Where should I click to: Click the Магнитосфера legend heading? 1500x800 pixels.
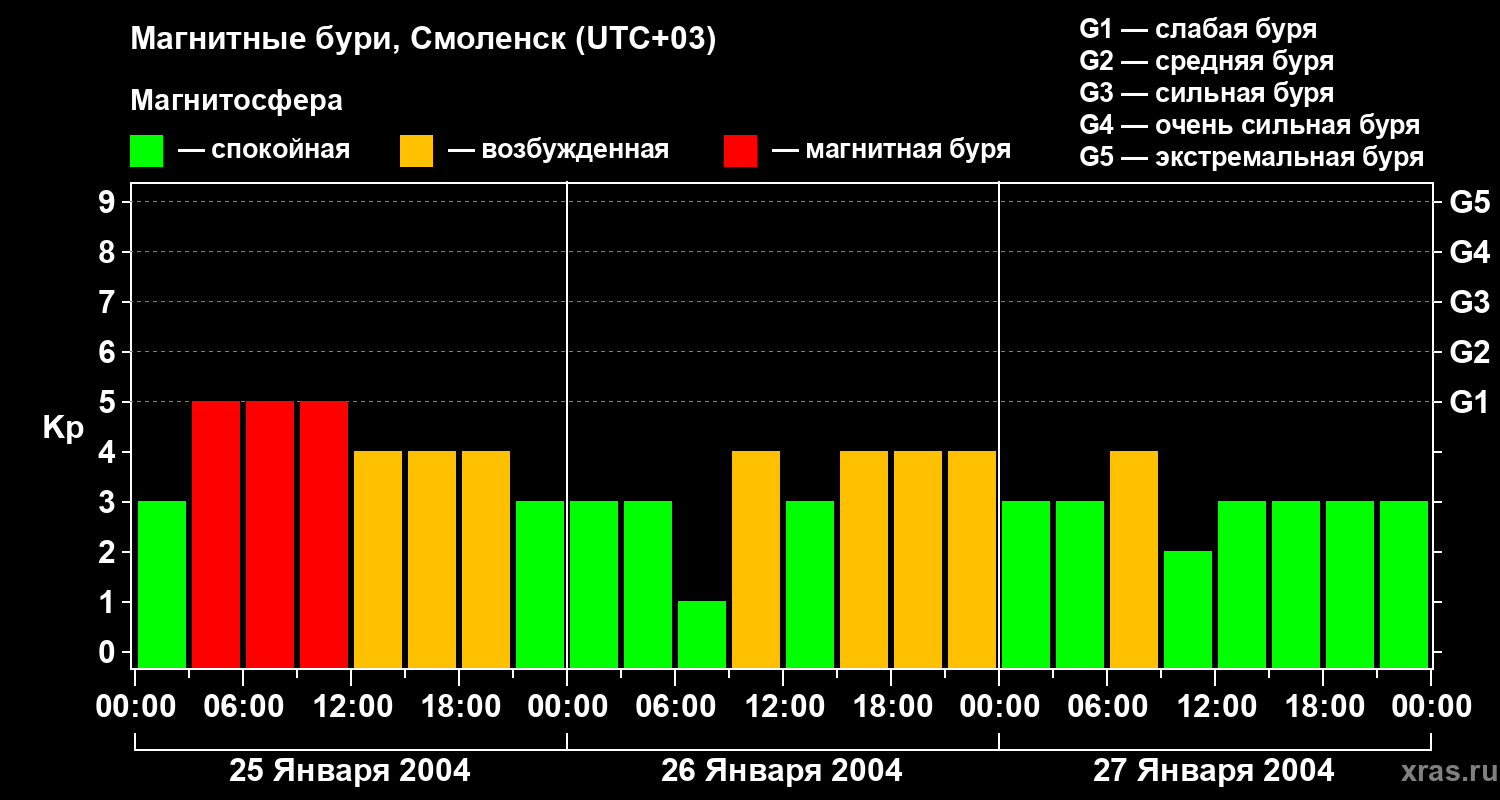click(236, 101)
